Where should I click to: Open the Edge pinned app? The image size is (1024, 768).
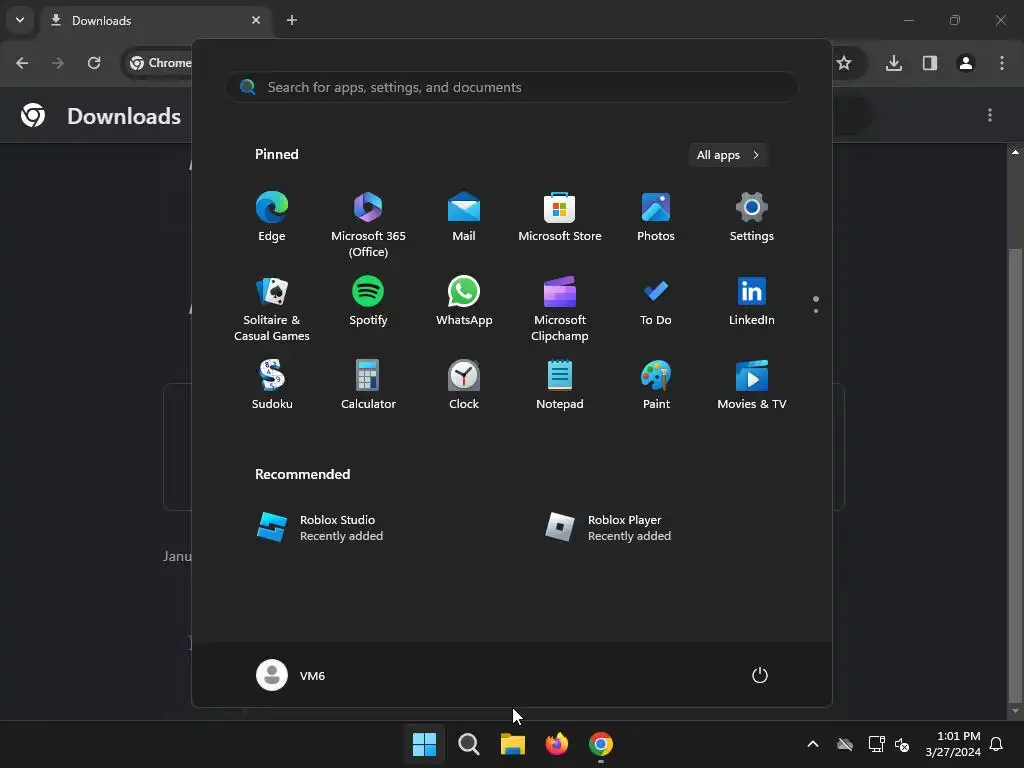pos(272,217)
